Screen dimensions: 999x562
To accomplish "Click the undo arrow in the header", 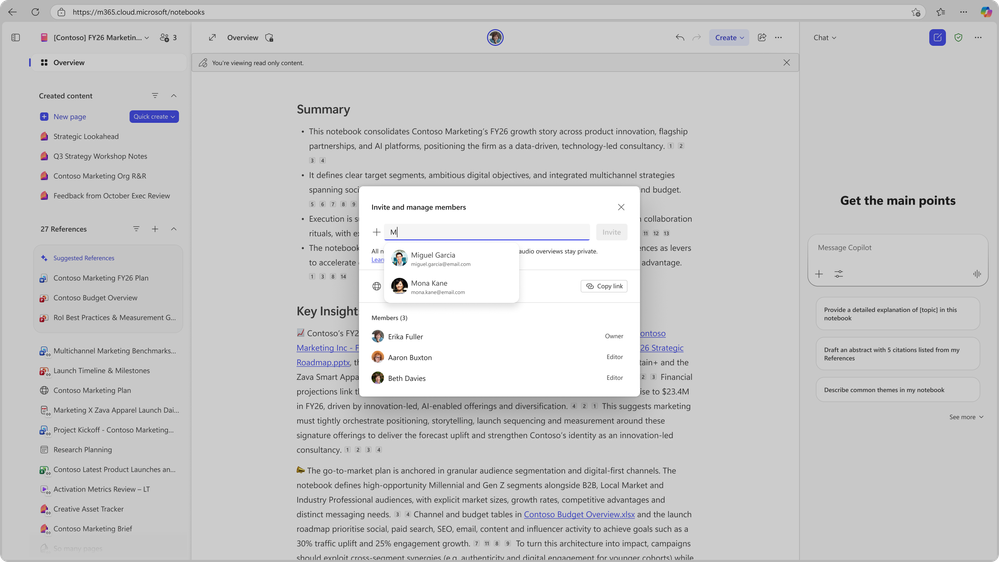I will [x=680, y=38].
